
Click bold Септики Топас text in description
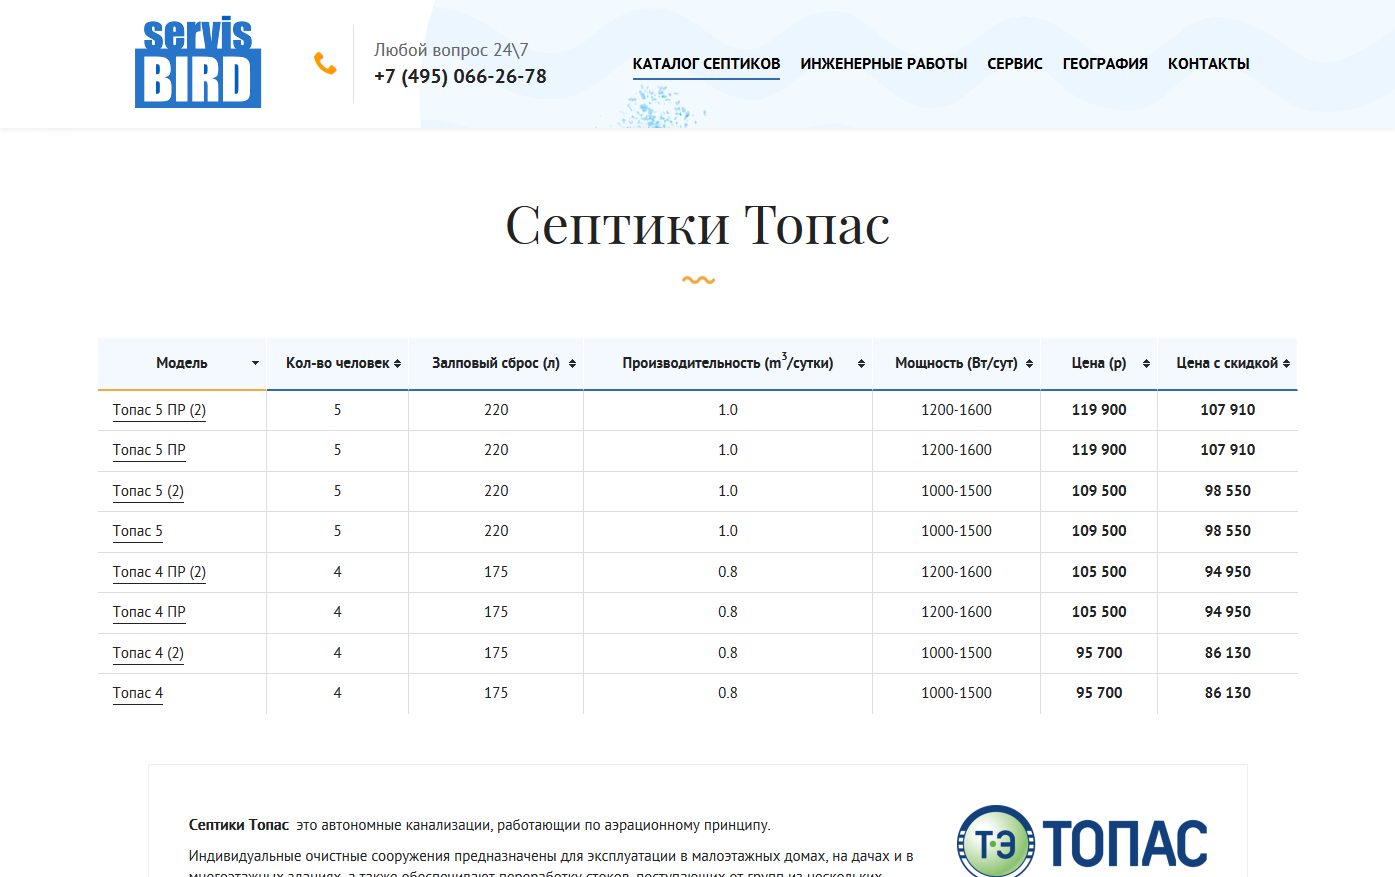(x=239, y=825)
